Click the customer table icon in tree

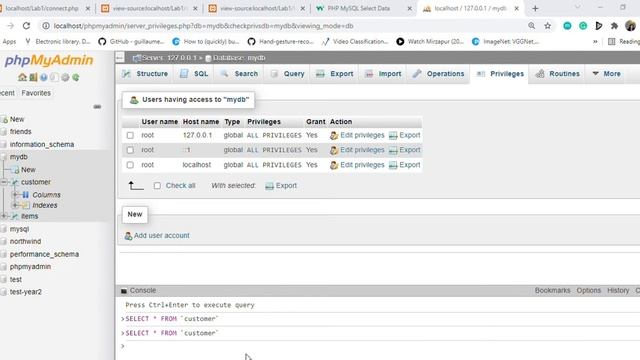point(15,182)
